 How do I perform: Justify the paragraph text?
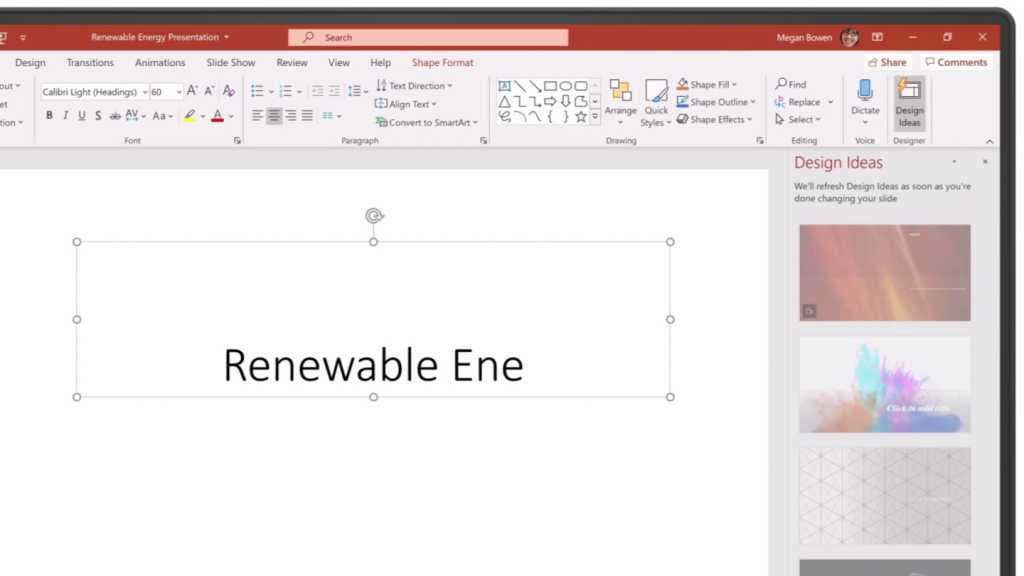[x=307, y=116]
